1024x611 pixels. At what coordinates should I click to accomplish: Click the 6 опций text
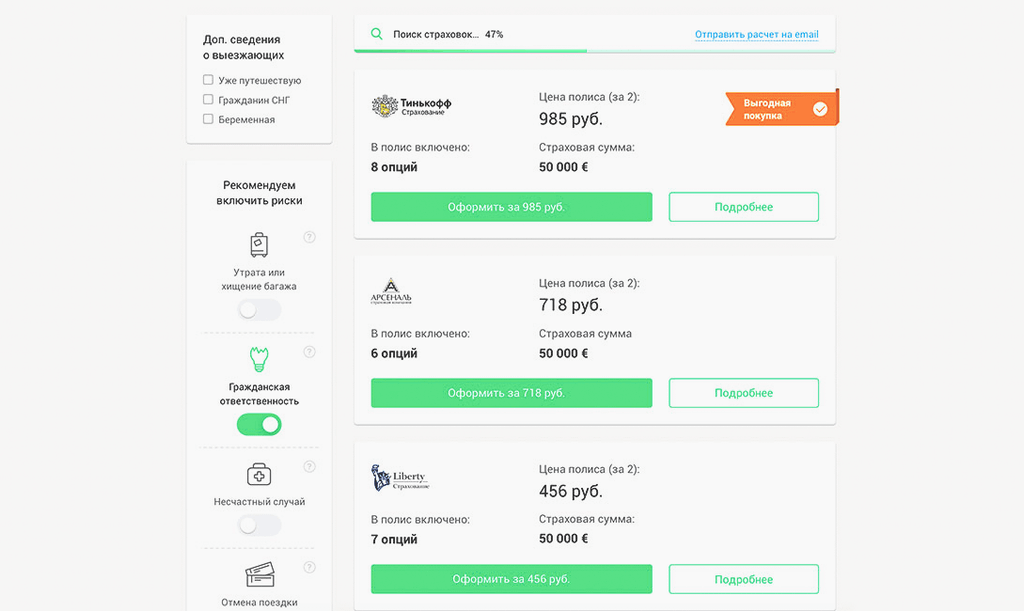(x=394, y=353)
